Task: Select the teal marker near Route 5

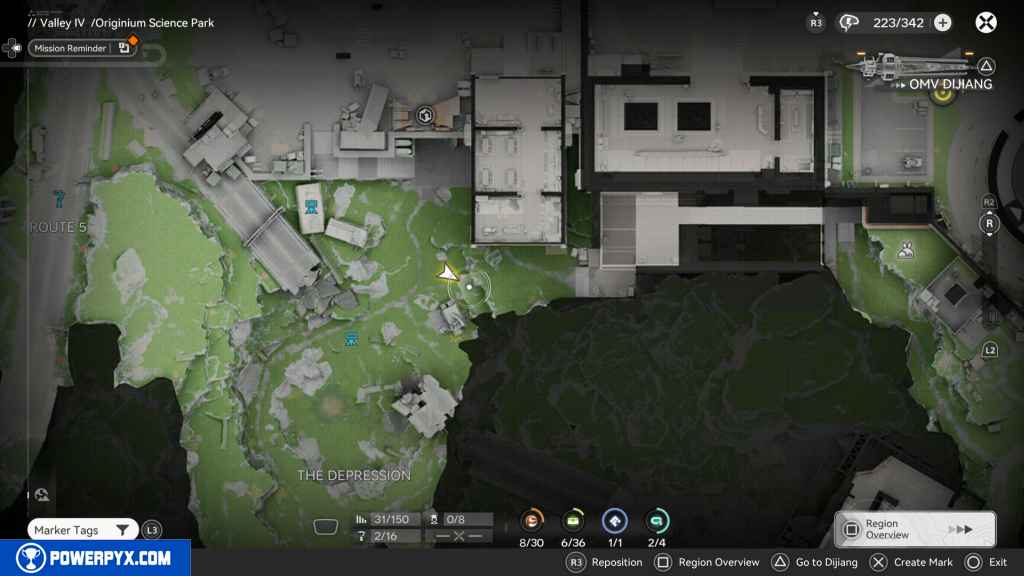Action: click(59, 198)
